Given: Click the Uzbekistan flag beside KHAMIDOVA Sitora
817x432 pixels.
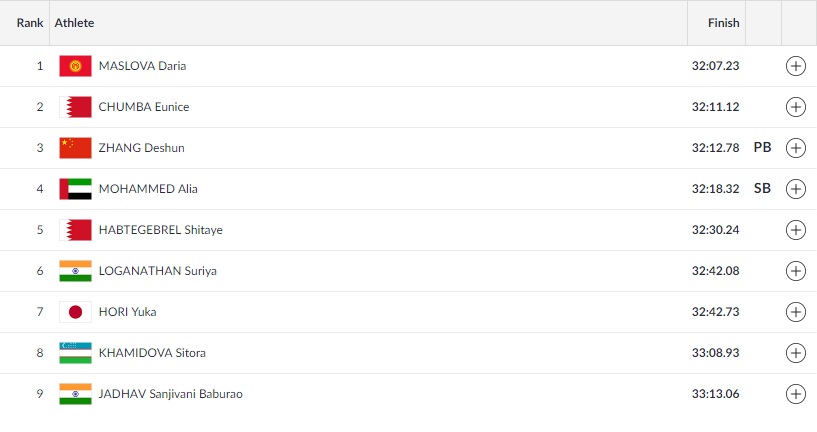Looking at the screenshot, I should click(x=75, y=353).
